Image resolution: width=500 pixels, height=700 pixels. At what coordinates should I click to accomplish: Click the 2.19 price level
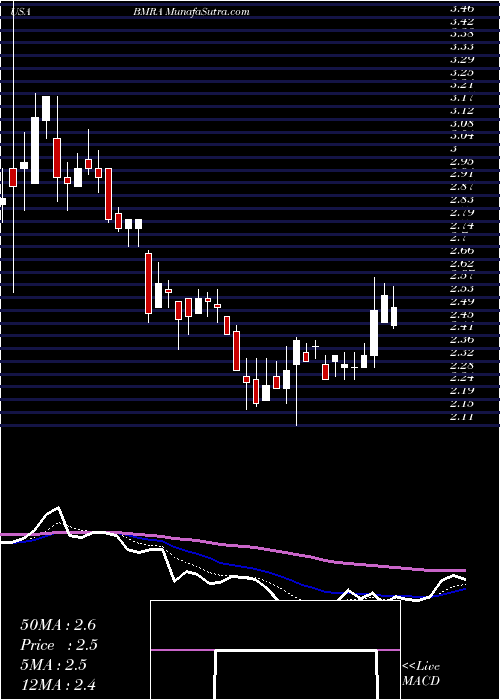point(461,391)
